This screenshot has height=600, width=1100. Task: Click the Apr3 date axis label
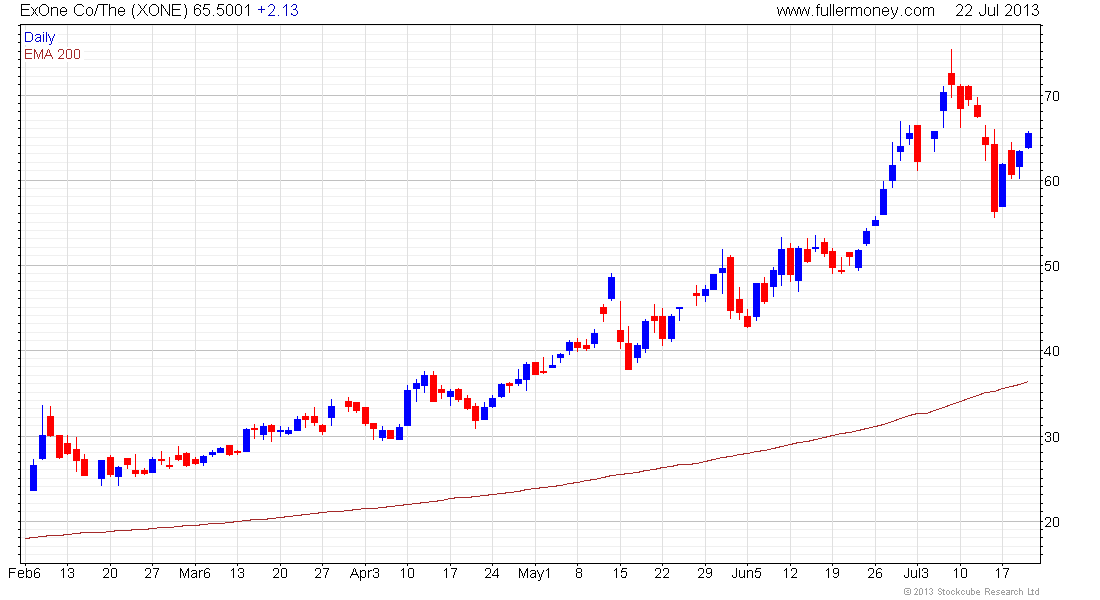click(364, 573)
